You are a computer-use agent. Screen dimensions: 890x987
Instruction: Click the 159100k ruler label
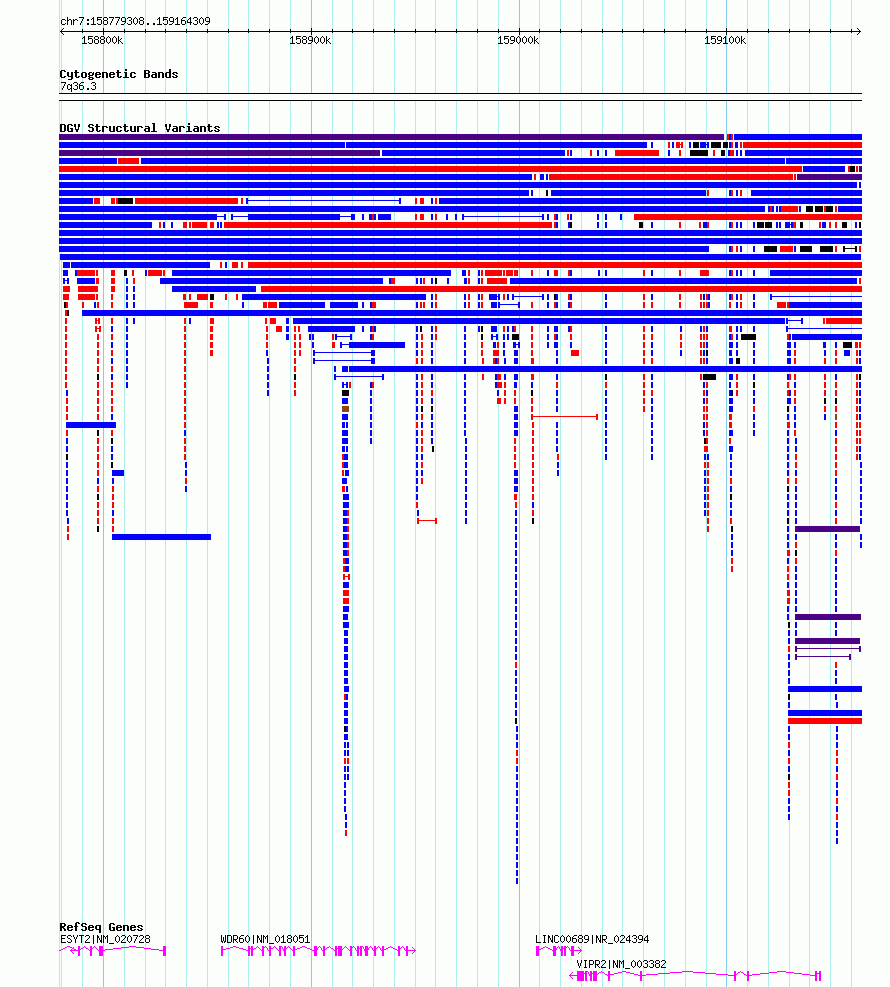click(x=725, y=40)
